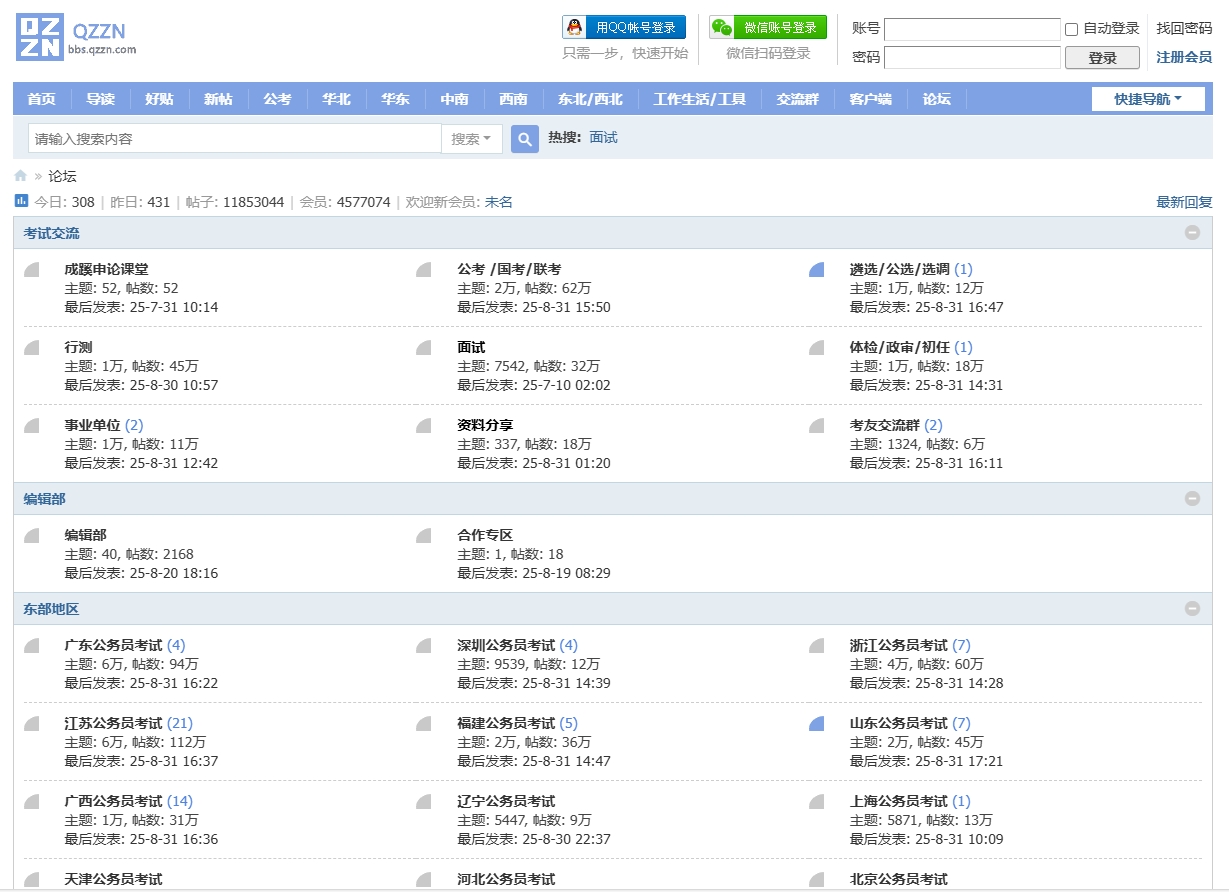Click the magnifying glass search icon
The height and width of the screenshot is (892, 1229).
(x=524, y=138)
